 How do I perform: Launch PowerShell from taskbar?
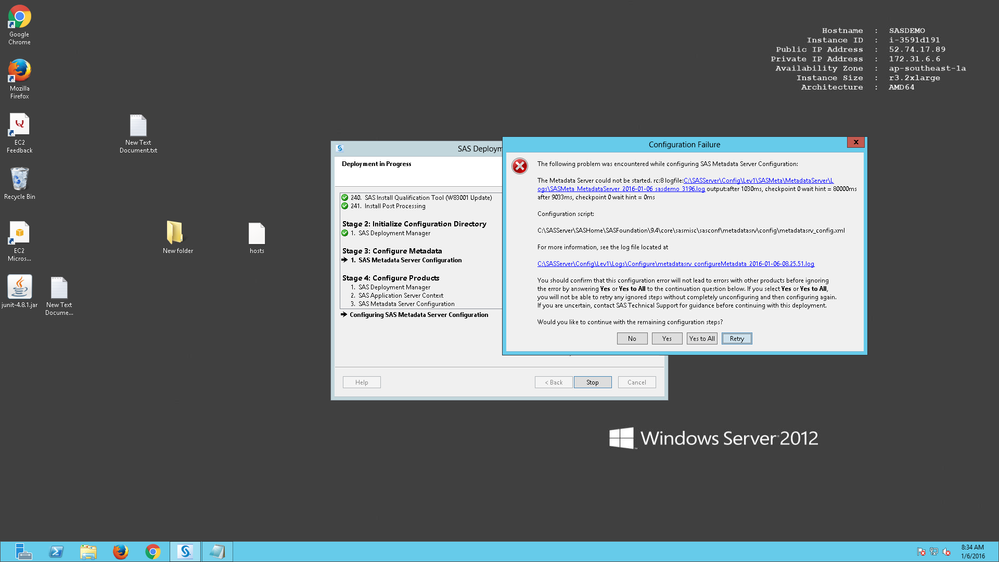click(56, 552)
